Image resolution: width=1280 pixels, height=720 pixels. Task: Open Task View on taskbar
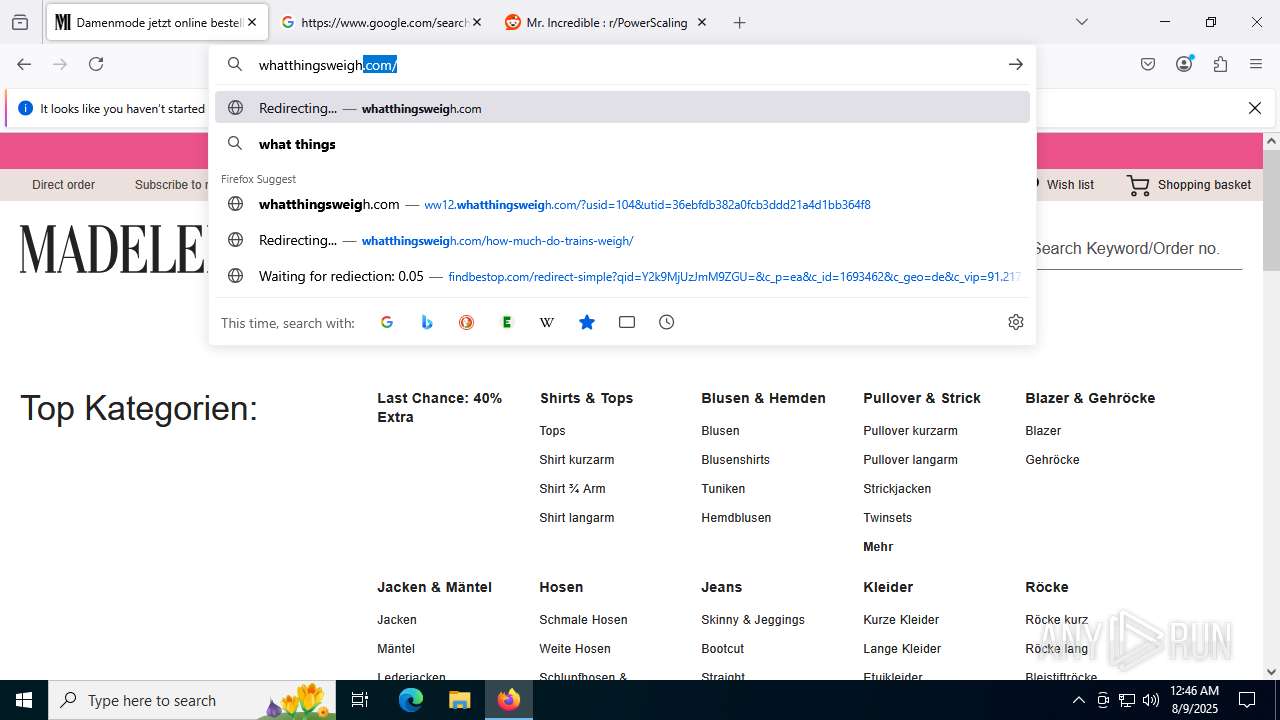pos(360,700)
